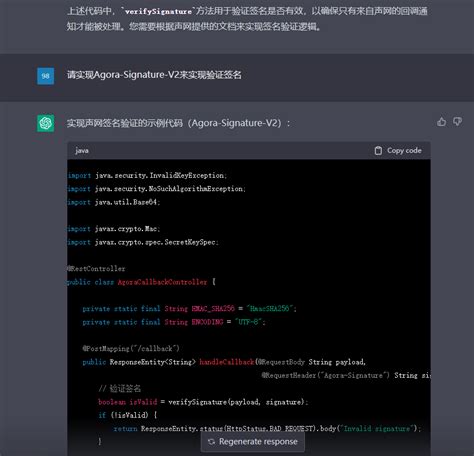
Task: Click the NoSuchAlgorithmException import line
Action: [x=156, y=189]
